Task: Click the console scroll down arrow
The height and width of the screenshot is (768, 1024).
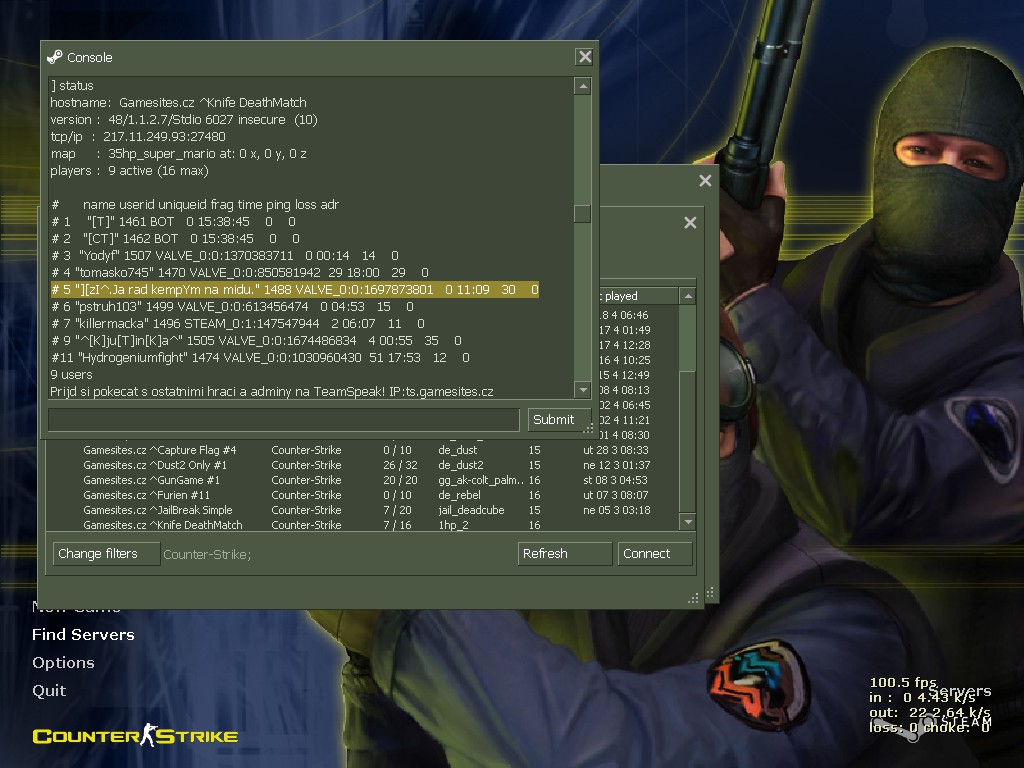Action: (583, 390)
